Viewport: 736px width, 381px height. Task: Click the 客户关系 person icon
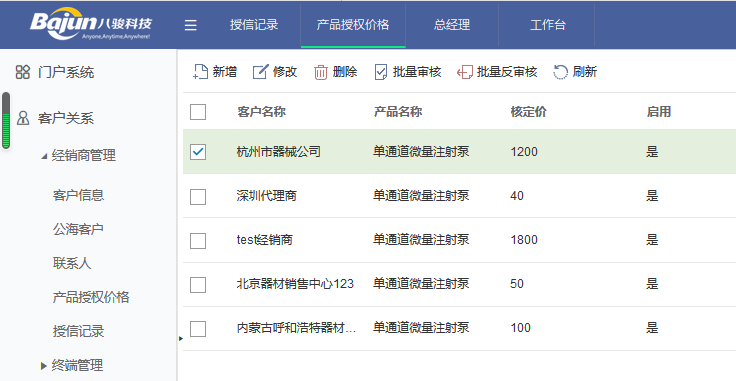23,118
